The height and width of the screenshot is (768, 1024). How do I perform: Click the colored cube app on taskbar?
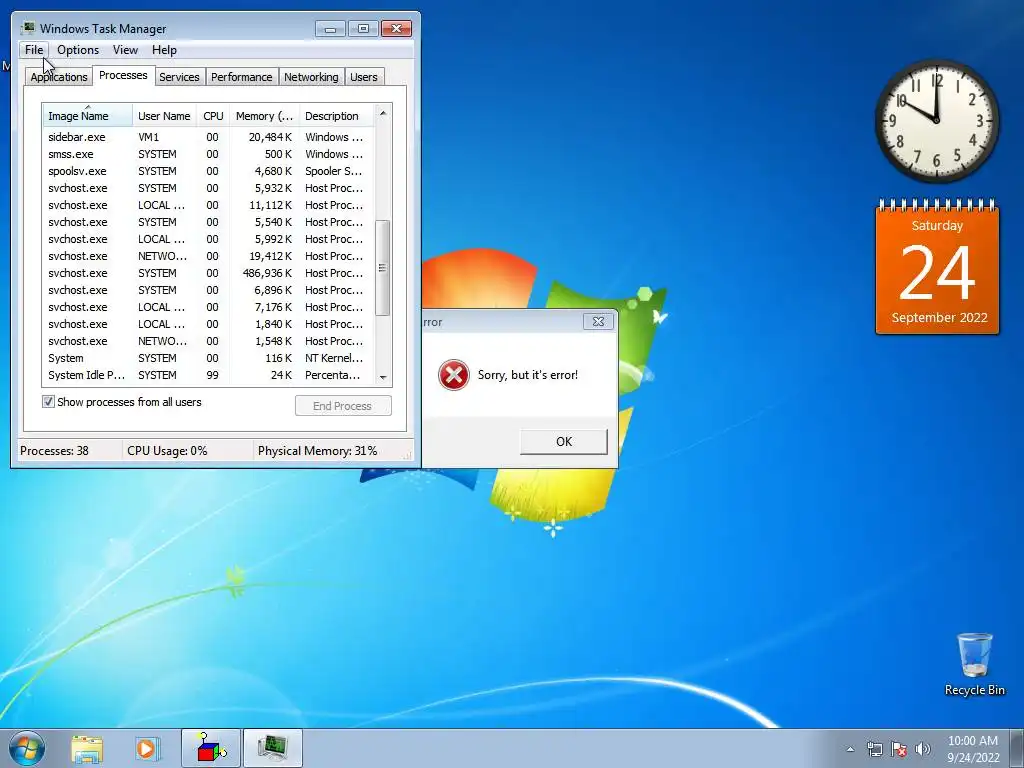[211, 748]
